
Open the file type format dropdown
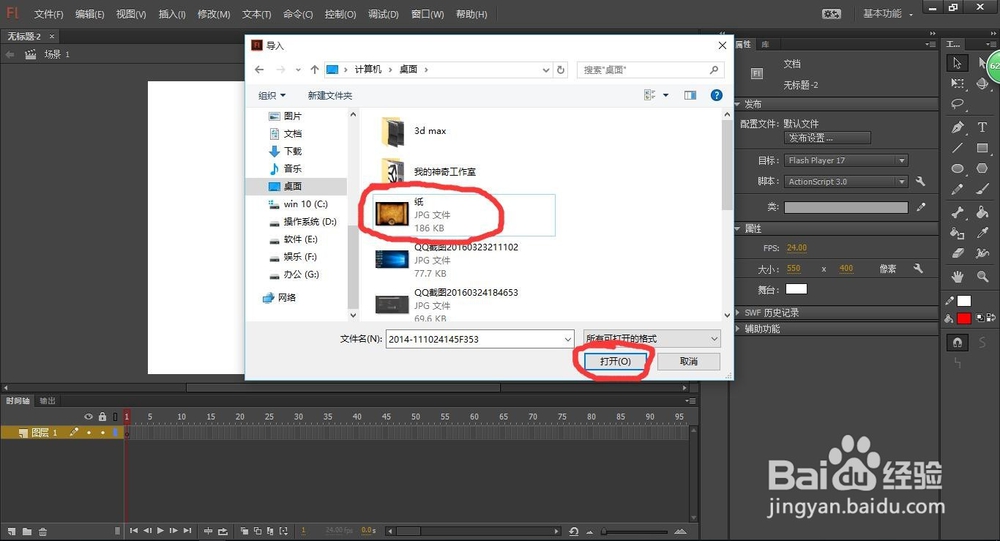click(x=652, y=339)
